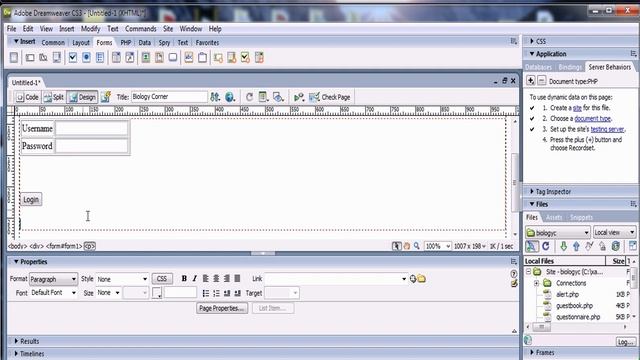Insert a Label form element
The width and height of the screenshot is (640, 360).
coord(189,58)
